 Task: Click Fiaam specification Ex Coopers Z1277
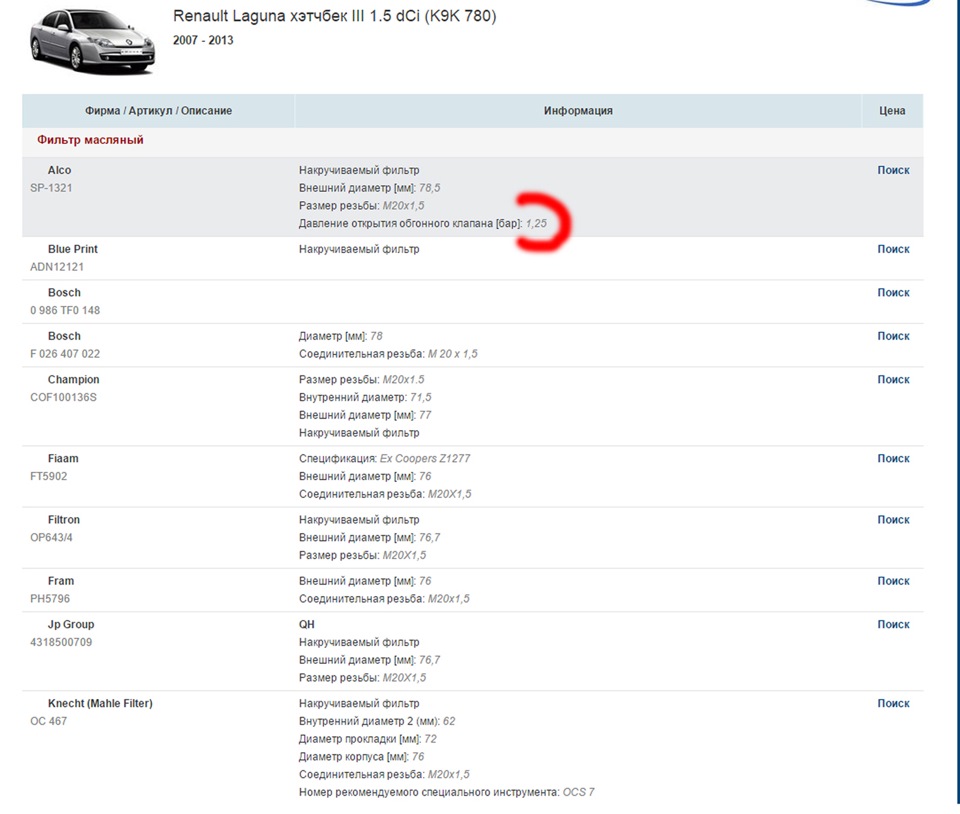425,458
